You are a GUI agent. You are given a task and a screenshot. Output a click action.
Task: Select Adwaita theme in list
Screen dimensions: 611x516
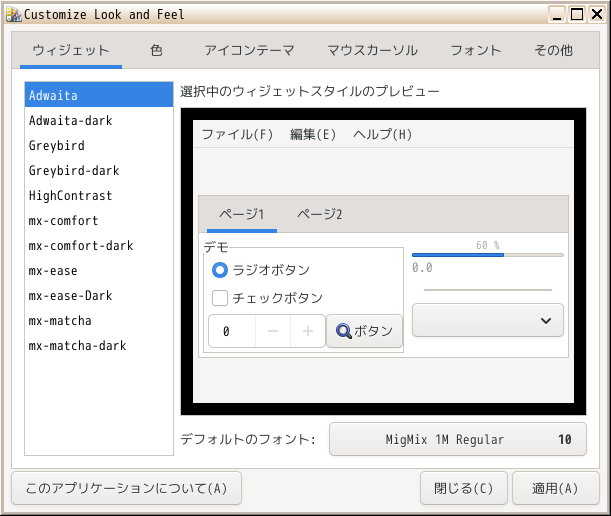point(99,95)
